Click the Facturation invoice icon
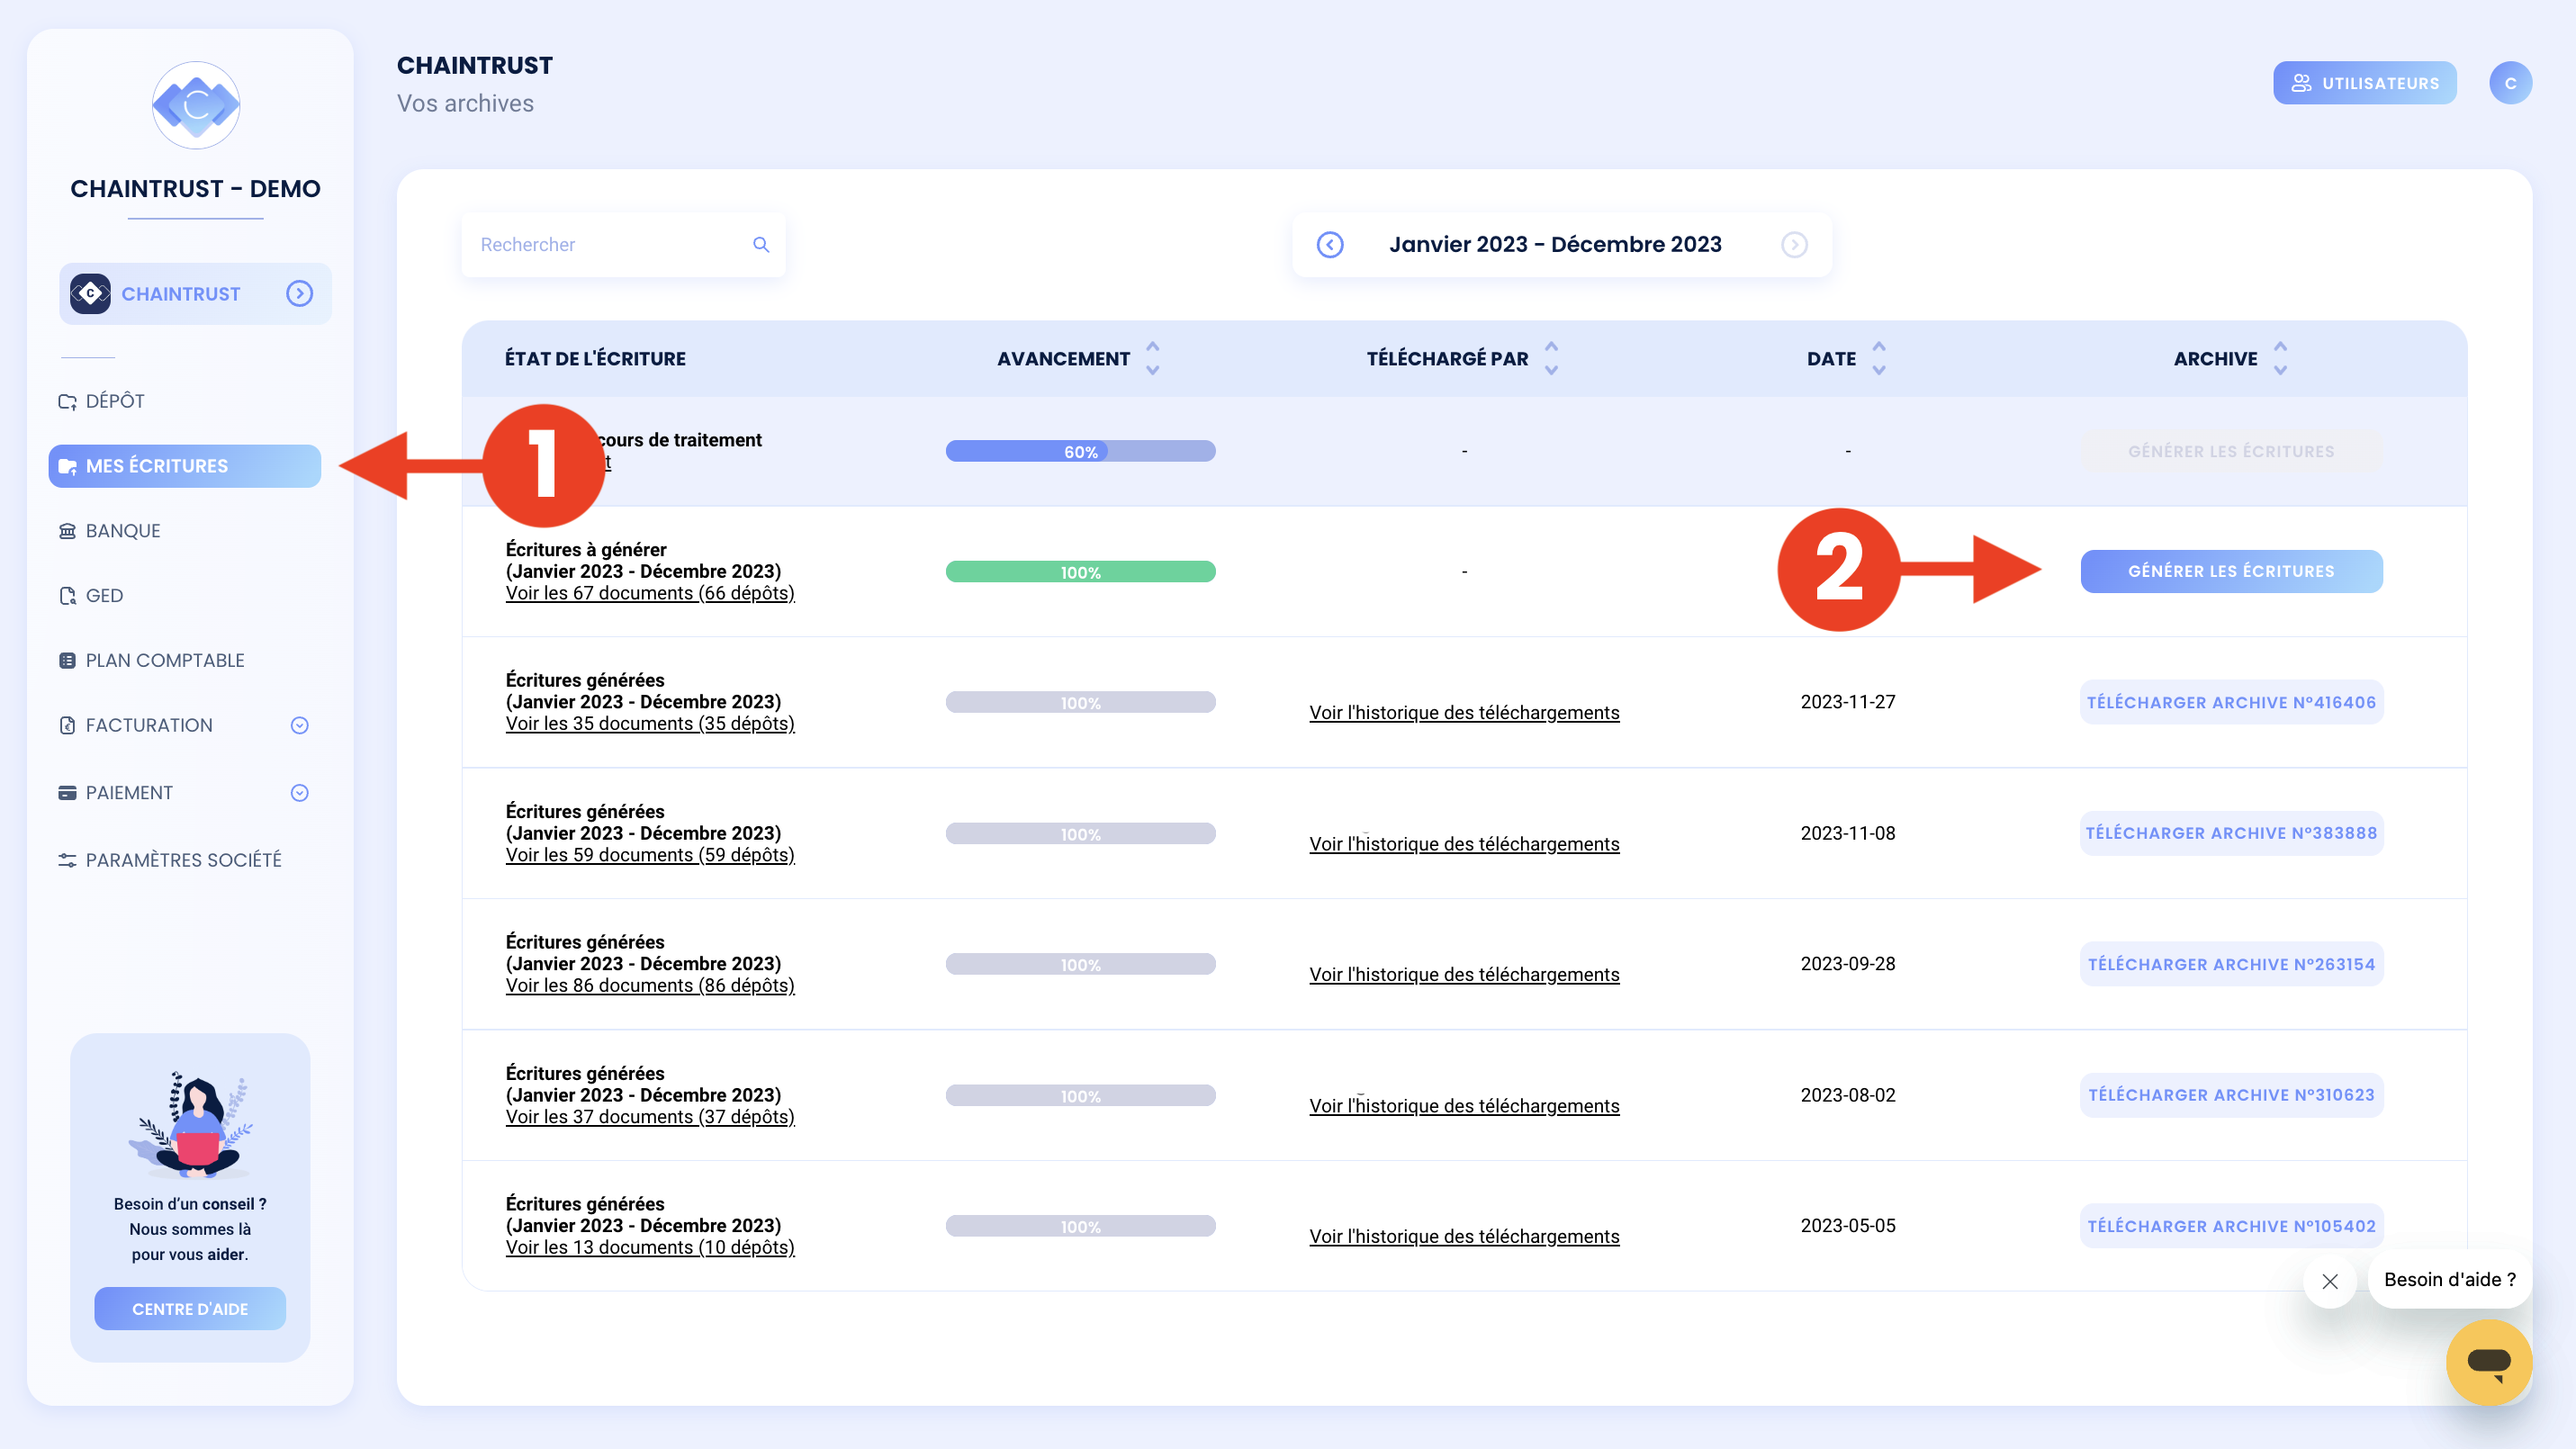Screen dimensions: 2576x1449 coord(67,726)
